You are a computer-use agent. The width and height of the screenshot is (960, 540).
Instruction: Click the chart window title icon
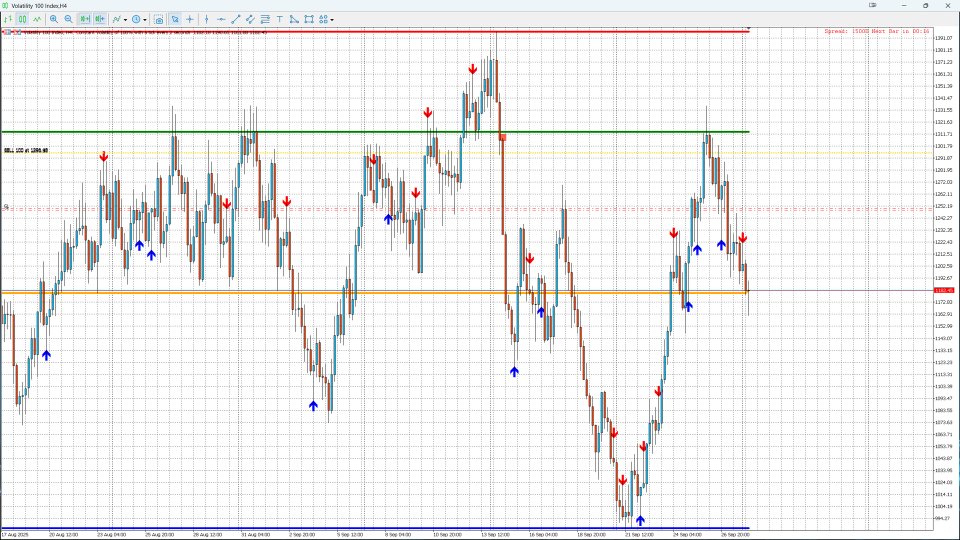(x=6, y=6)
